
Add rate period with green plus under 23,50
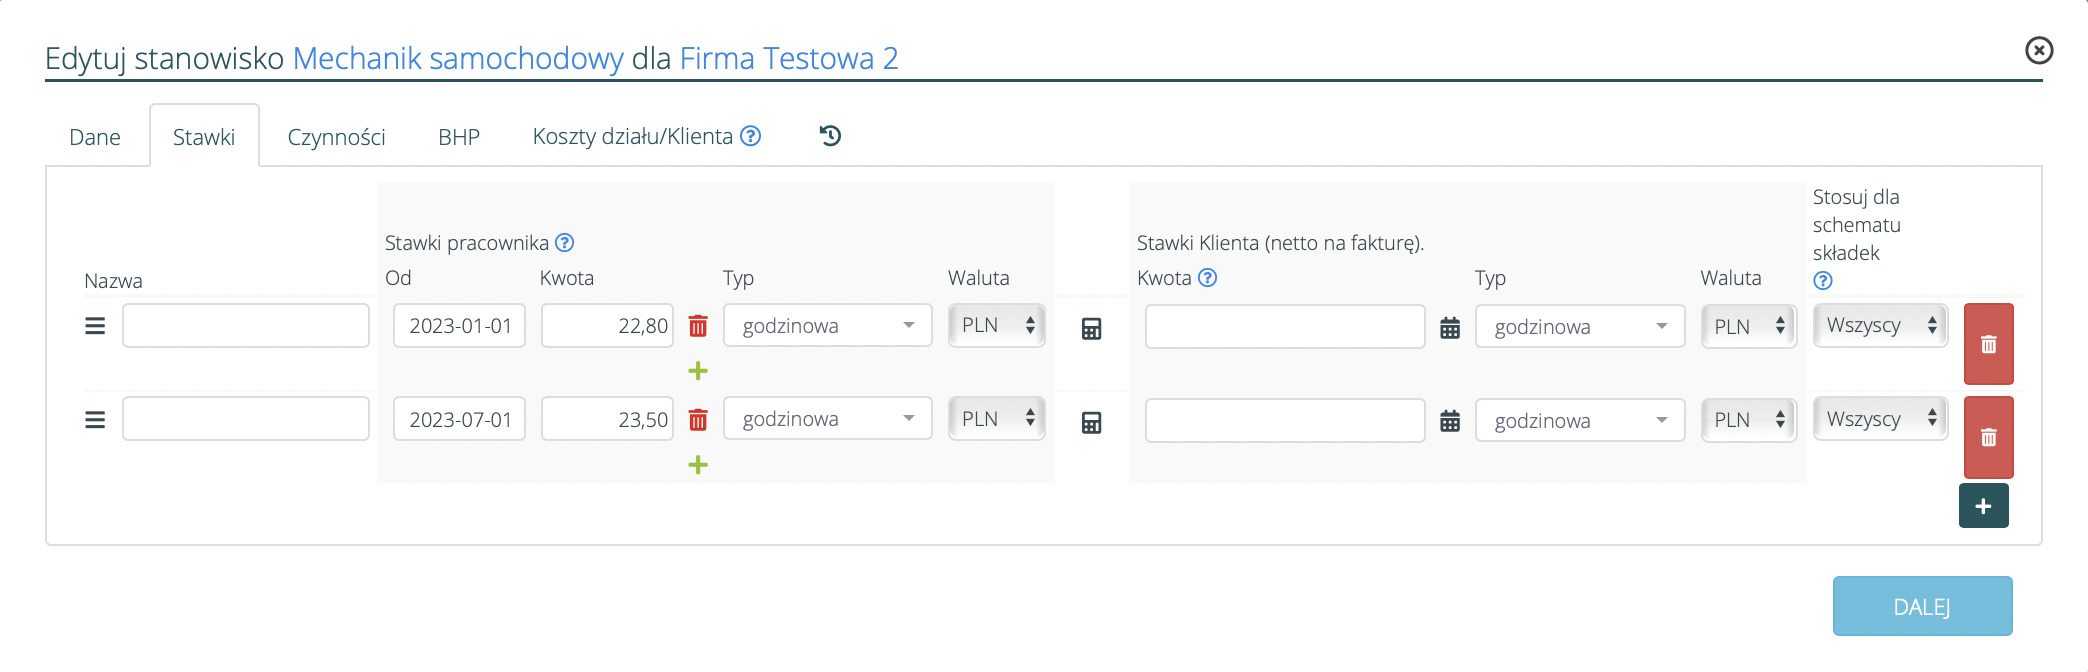698,465
